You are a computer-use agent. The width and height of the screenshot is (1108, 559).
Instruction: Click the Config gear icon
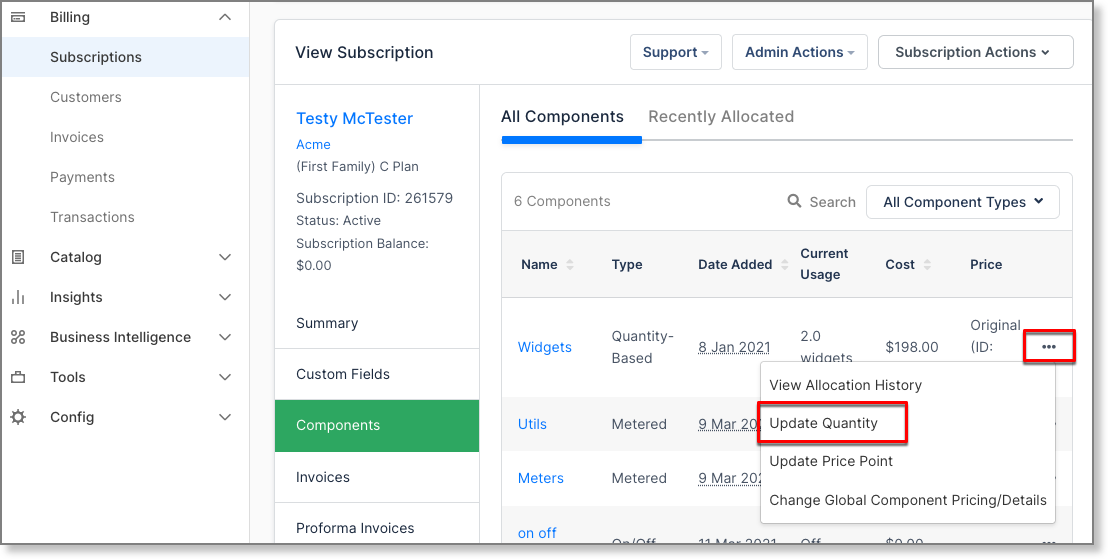pos(18,417)
